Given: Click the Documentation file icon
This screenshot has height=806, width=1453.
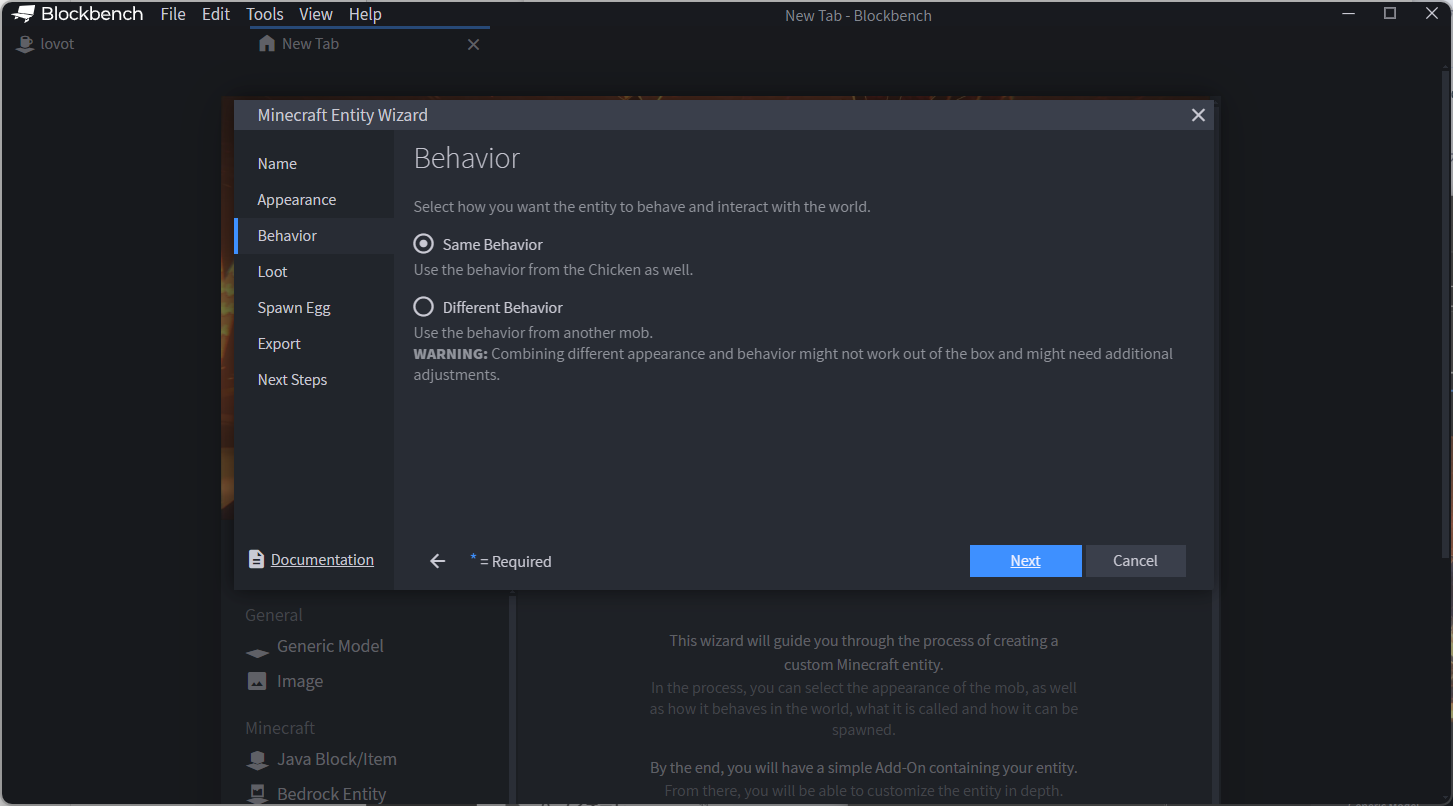Looking at the screenshot, I should click(x=256, y=560).
